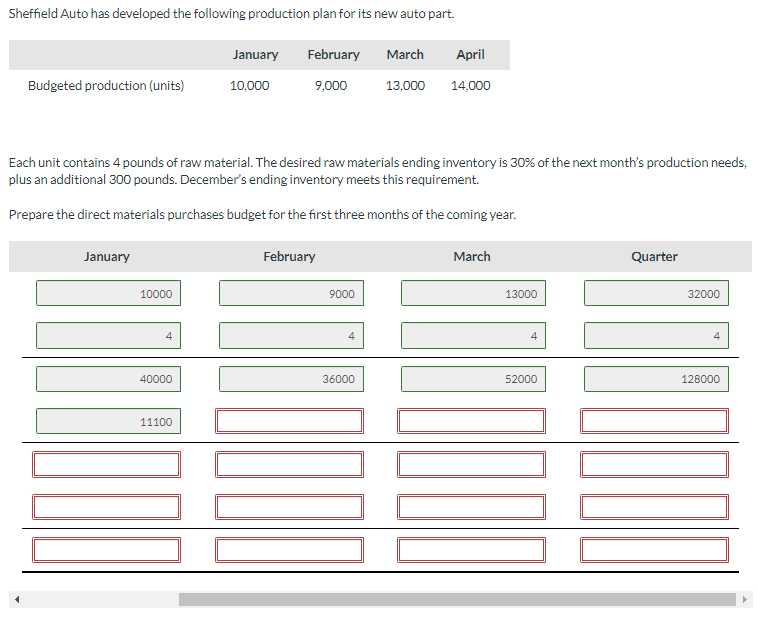Click the February input showing 4
Screen dimensions: 758x629
291,336
